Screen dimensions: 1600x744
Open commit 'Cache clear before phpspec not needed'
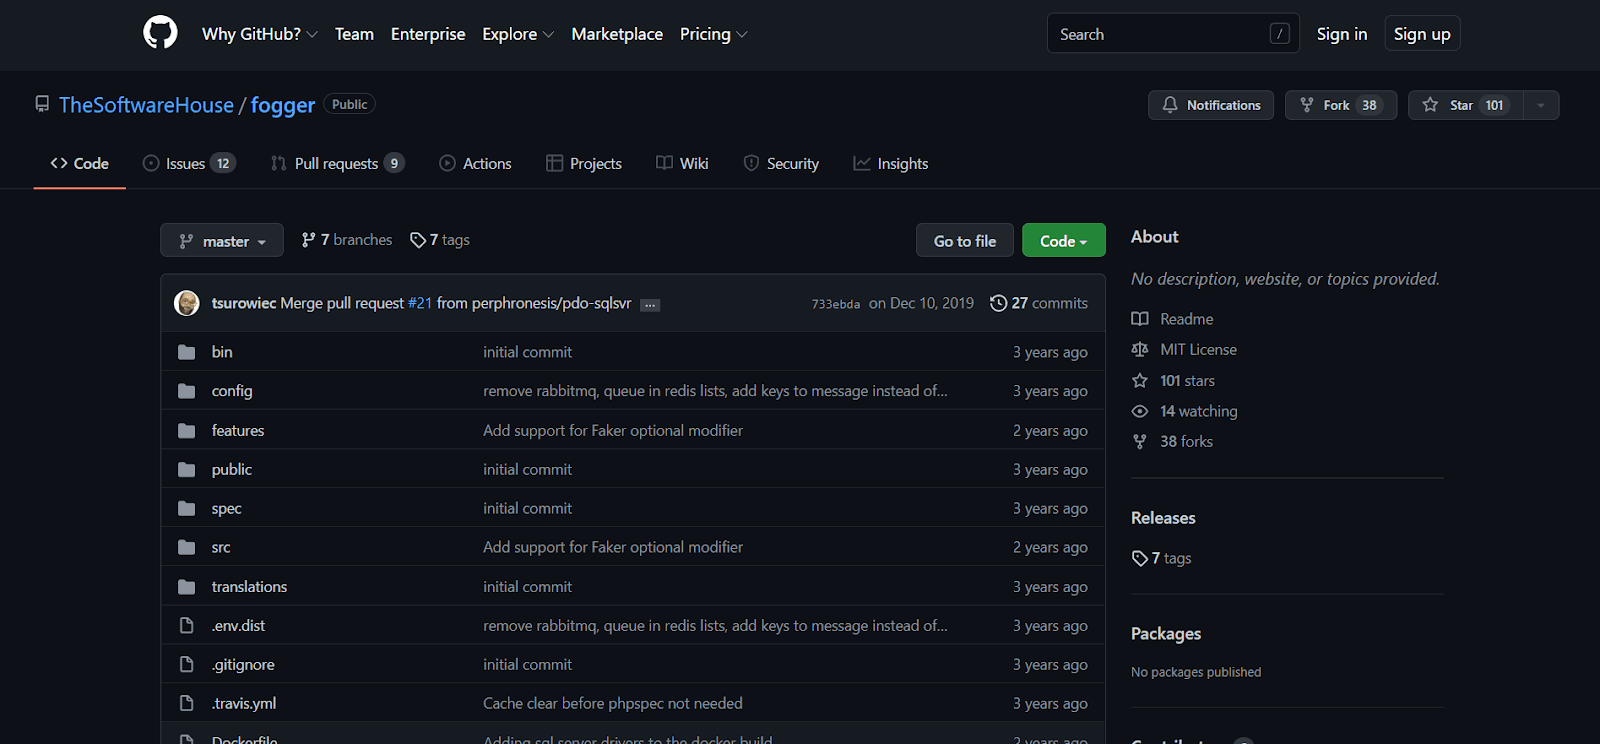click(x=613, y=704)
